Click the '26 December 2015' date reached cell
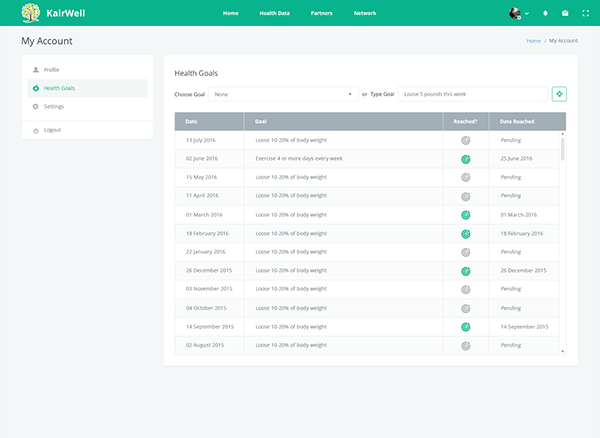This screenshot has height=438, width=600. [x=523, y=270]
